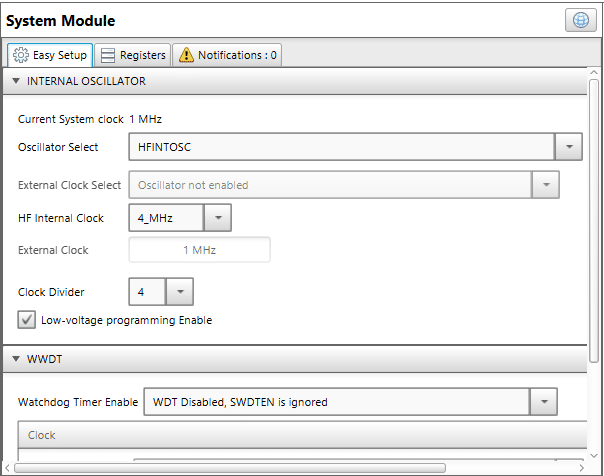Open the Watchdog Timer Enable dropdown
Viewport: 604px width, 476px height.
(543, 402)
